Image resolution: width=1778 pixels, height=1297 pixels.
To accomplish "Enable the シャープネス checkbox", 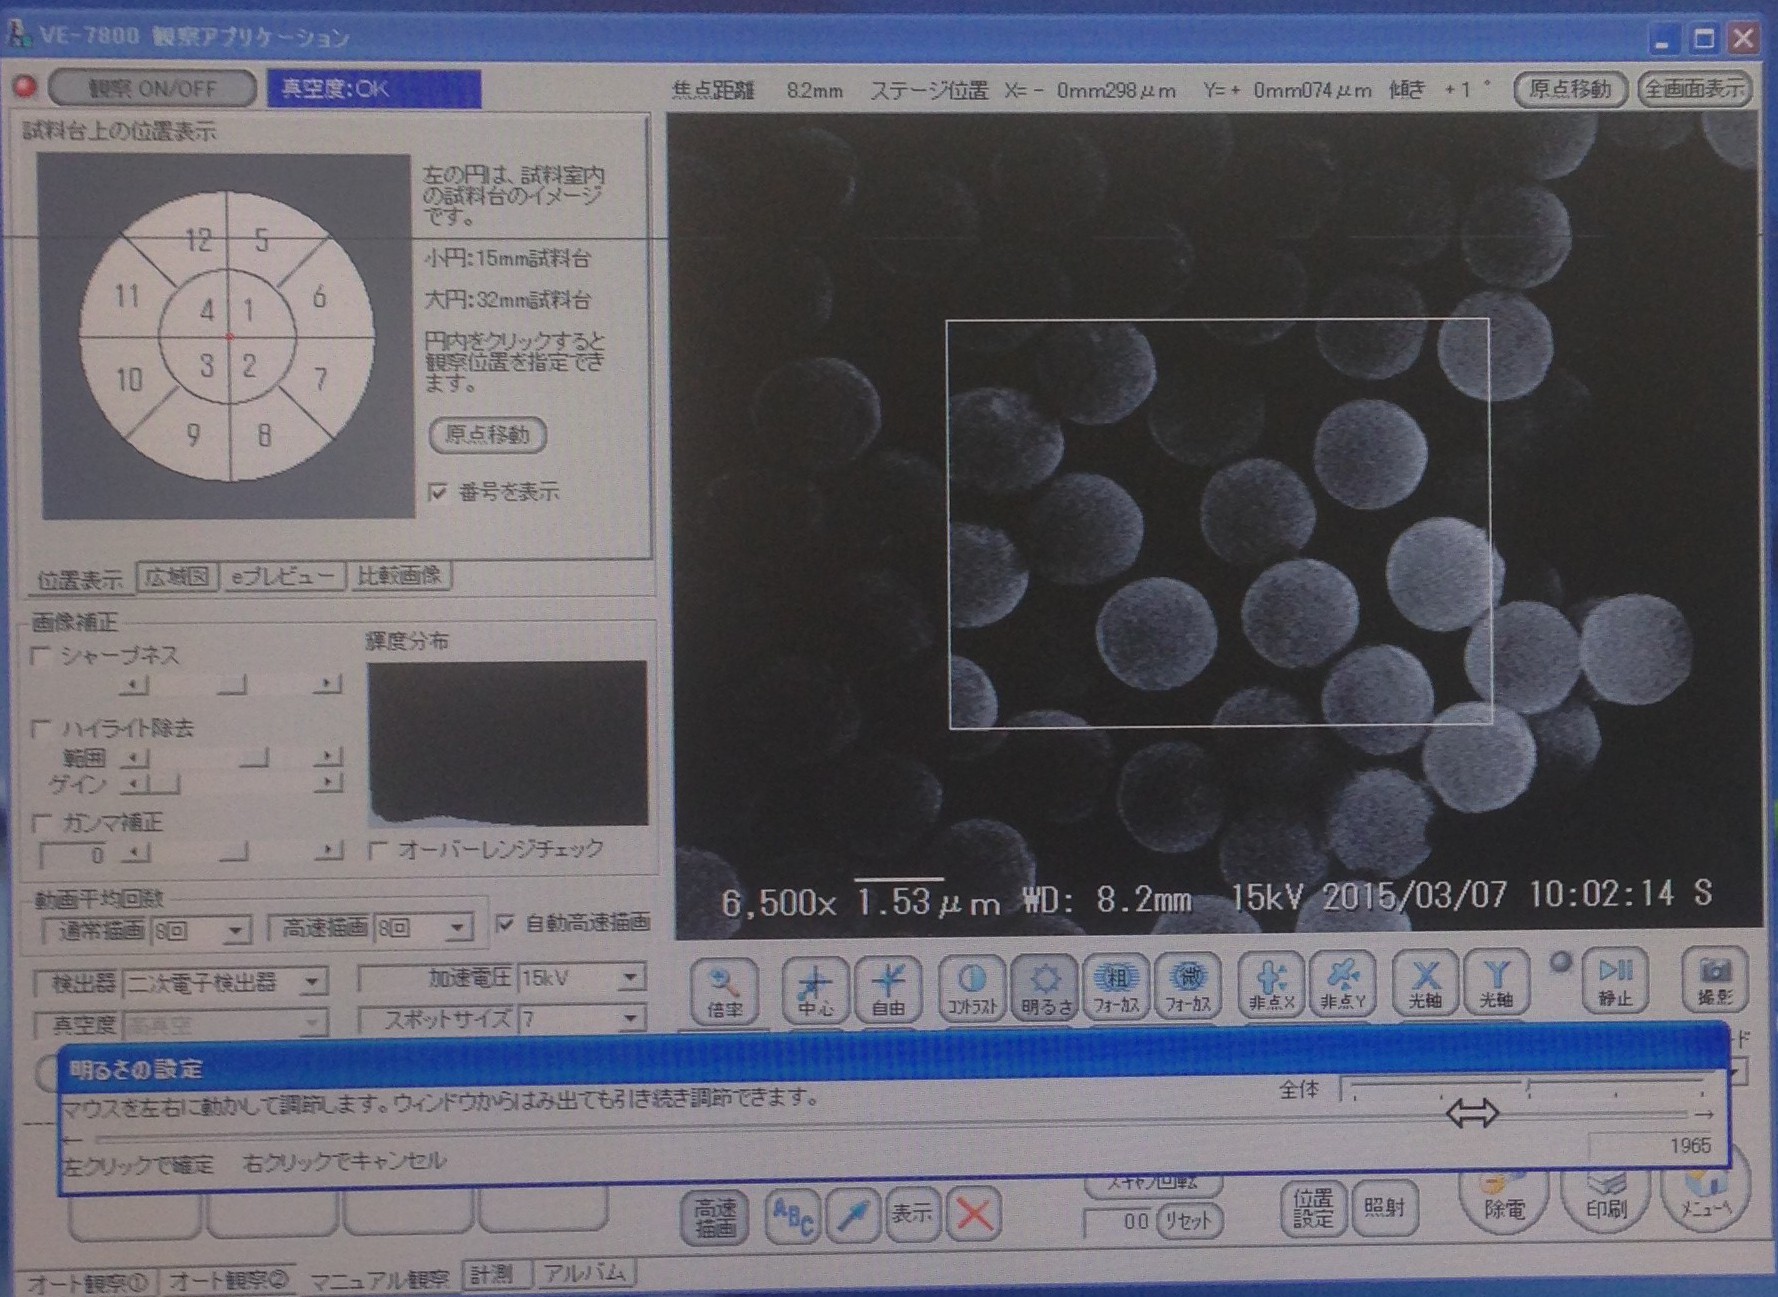I will [x=41, y=655].
